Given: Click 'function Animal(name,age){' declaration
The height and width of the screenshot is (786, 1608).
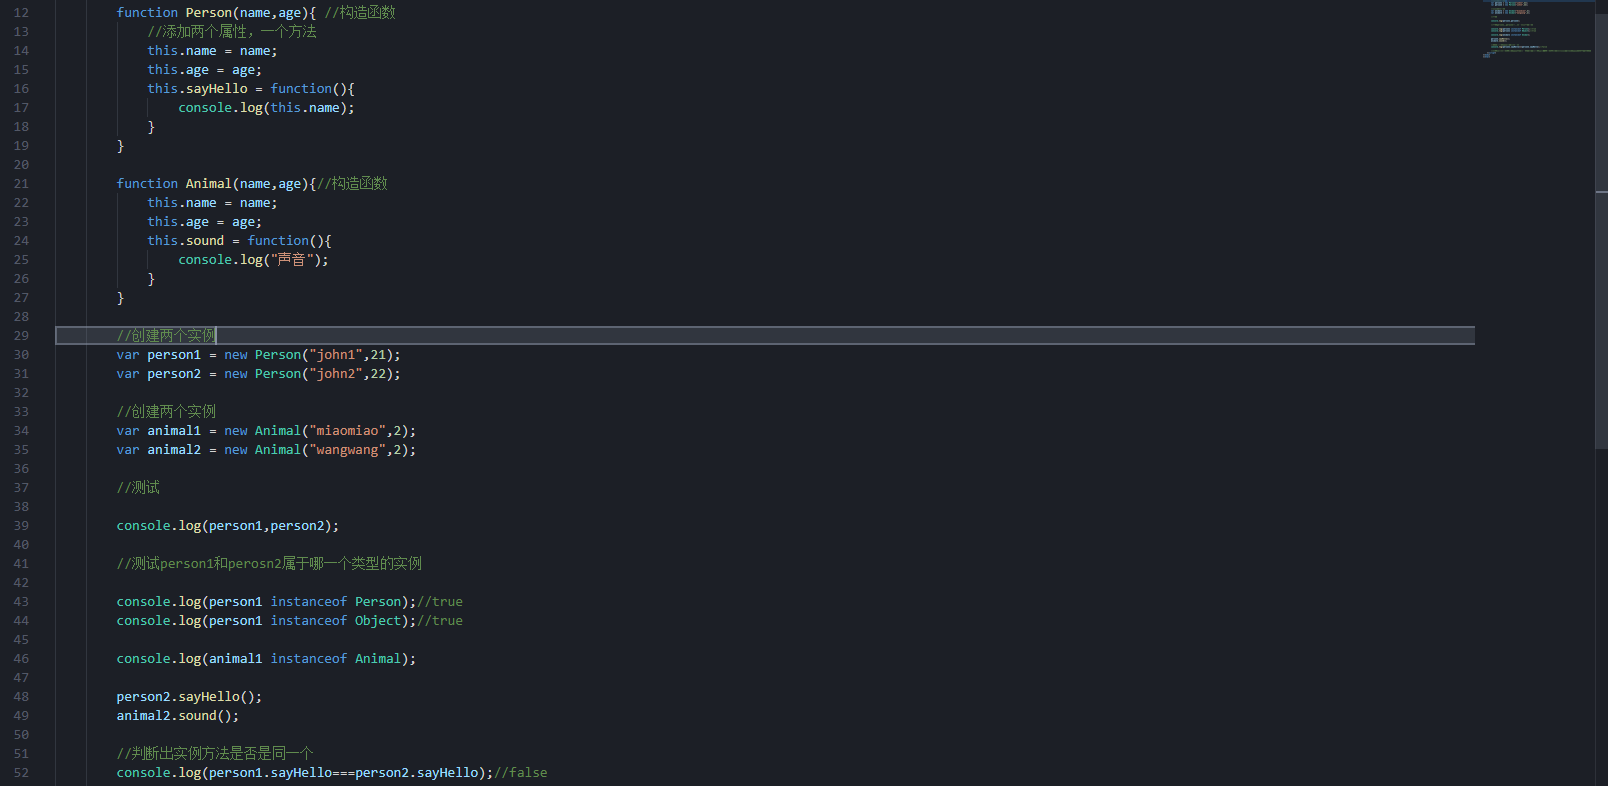Looking at the screenshot, I should point(216,184).
